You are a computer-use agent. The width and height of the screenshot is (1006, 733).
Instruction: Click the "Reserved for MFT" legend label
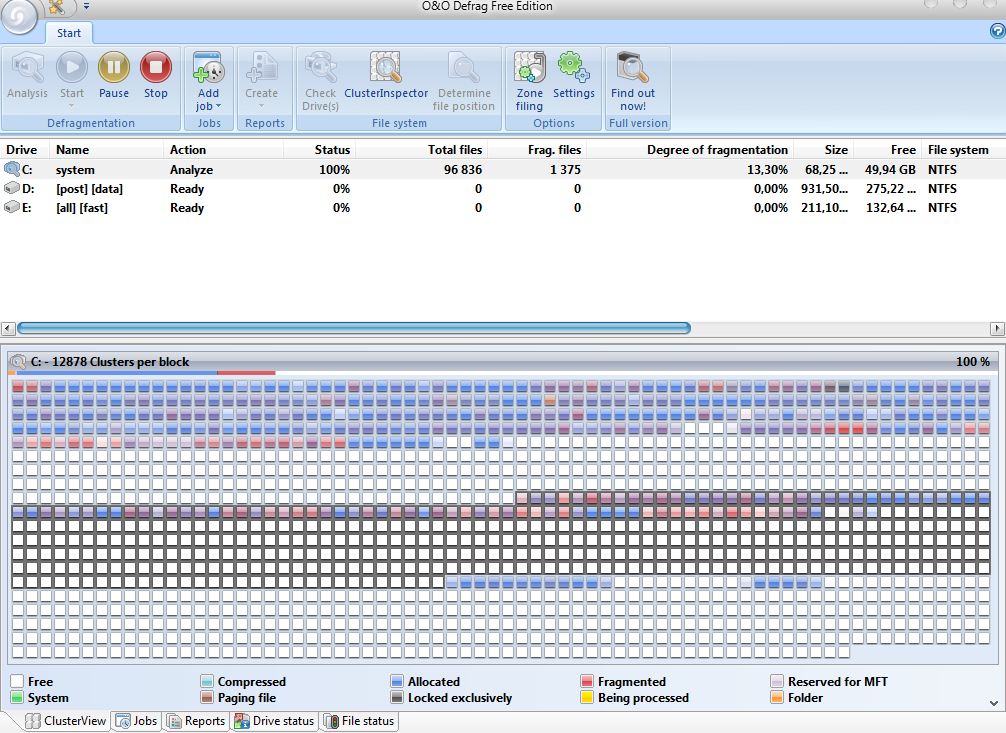click(x=838, y=682)
